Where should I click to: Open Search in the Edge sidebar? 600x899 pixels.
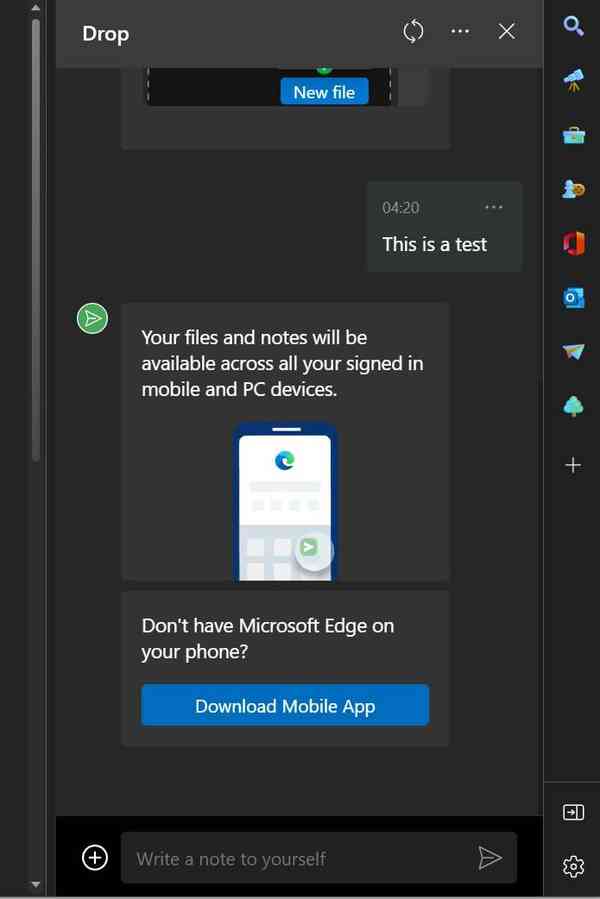pos(573,26)
